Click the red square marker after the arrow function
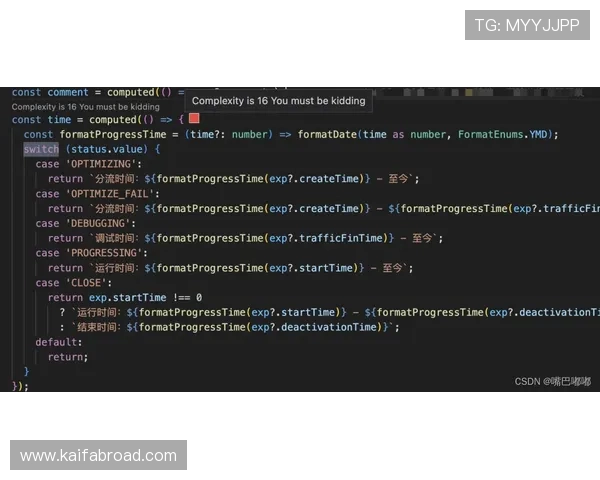This screenshot has width=600, height=480. pos(194,119)
